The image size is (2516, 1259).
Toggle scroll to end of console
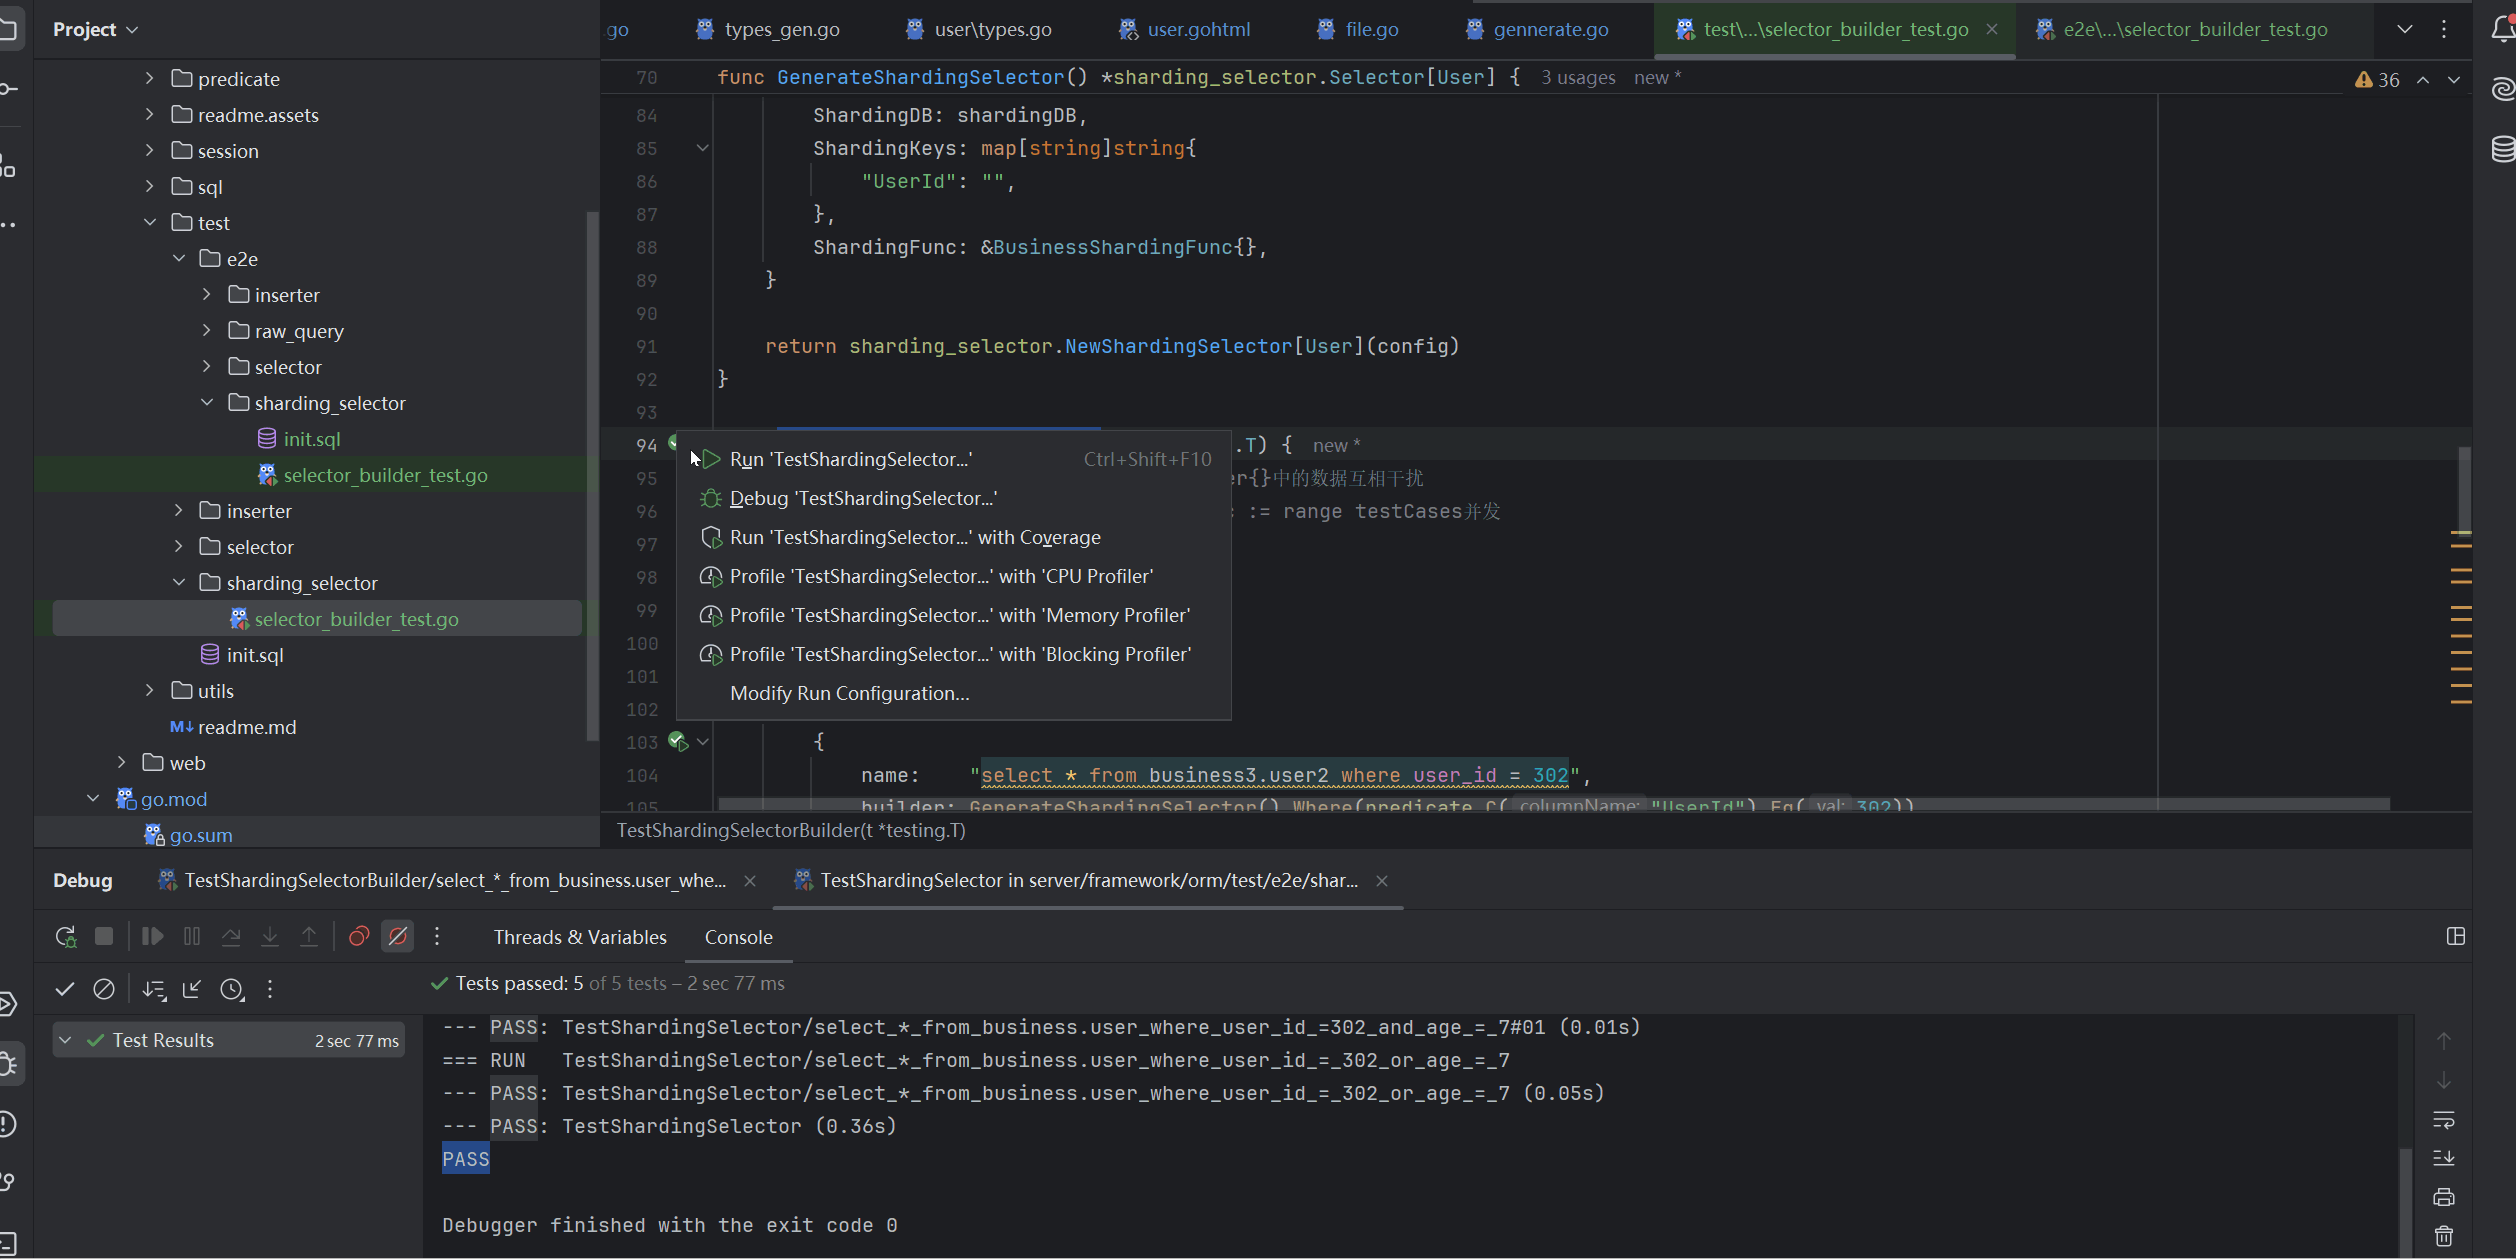pos(2444,1158)
